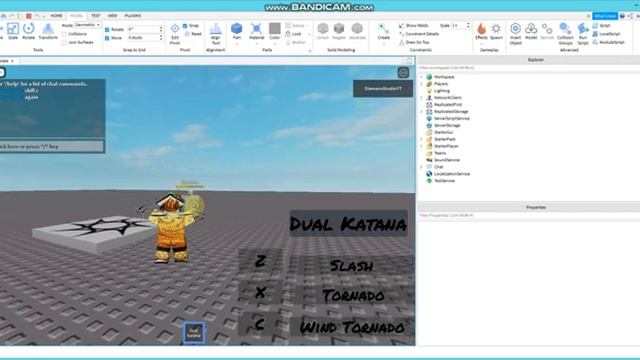Toggle Show Welds option
The width and height of the screenshot is (640, 360).
(x=414, y=25)
